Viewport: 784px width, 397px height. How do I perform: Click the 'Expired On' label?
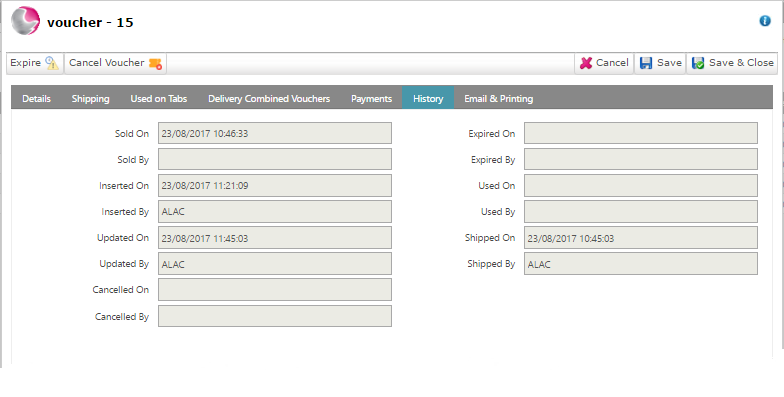pyautogui.click(x=492, y=134)
